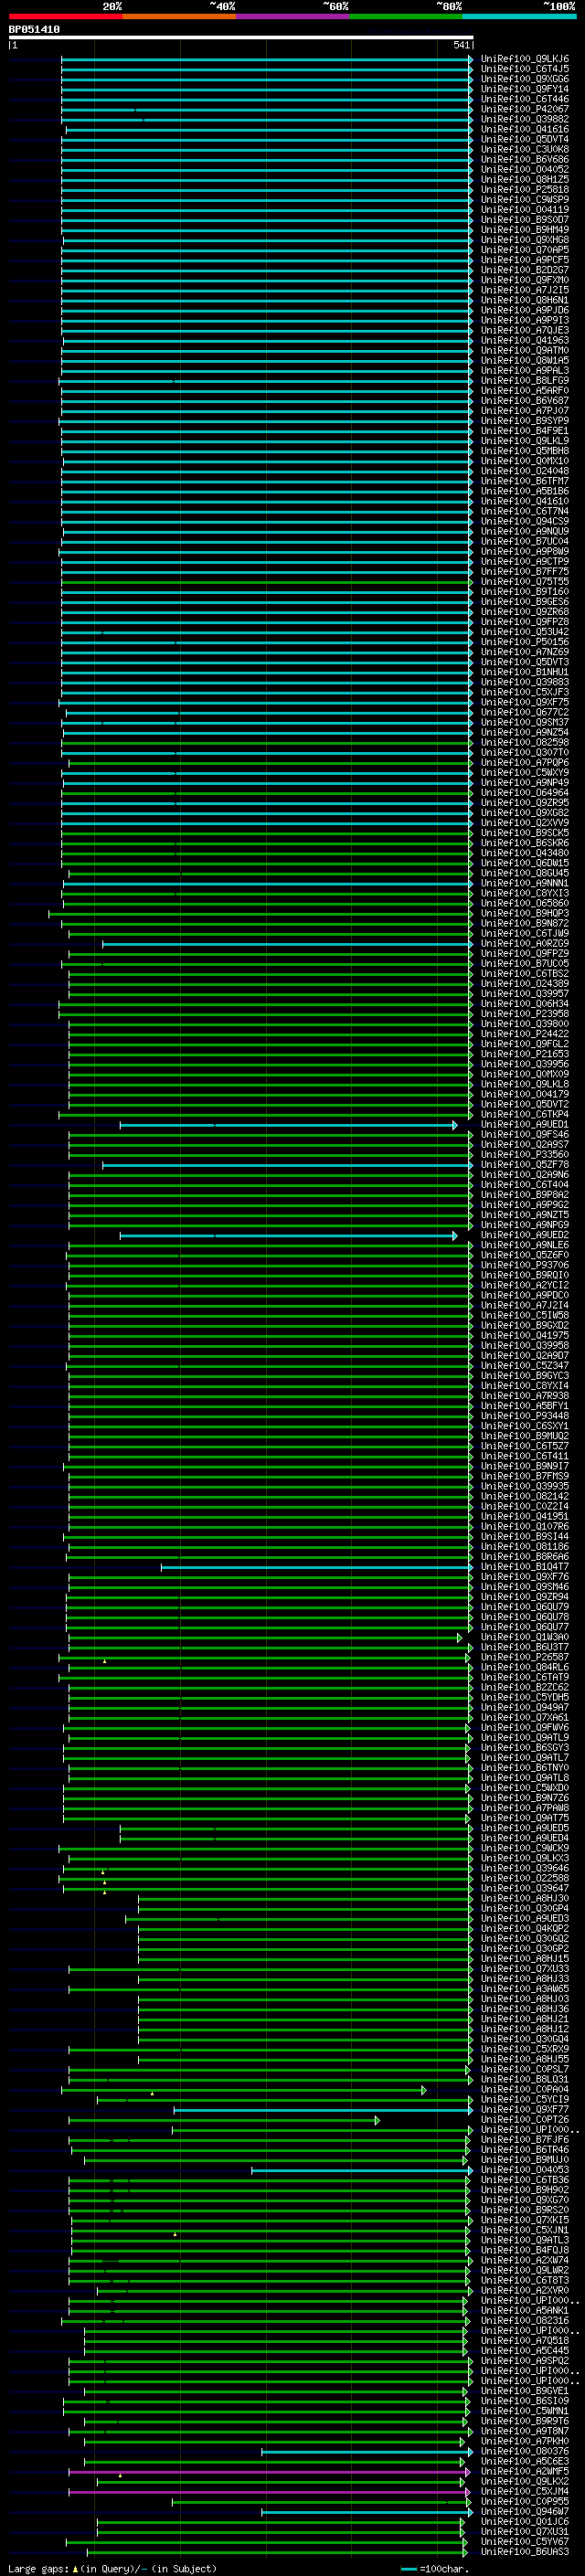
Task: Click the cyan ~100% identity legend bar
Action: coord(519,16)
